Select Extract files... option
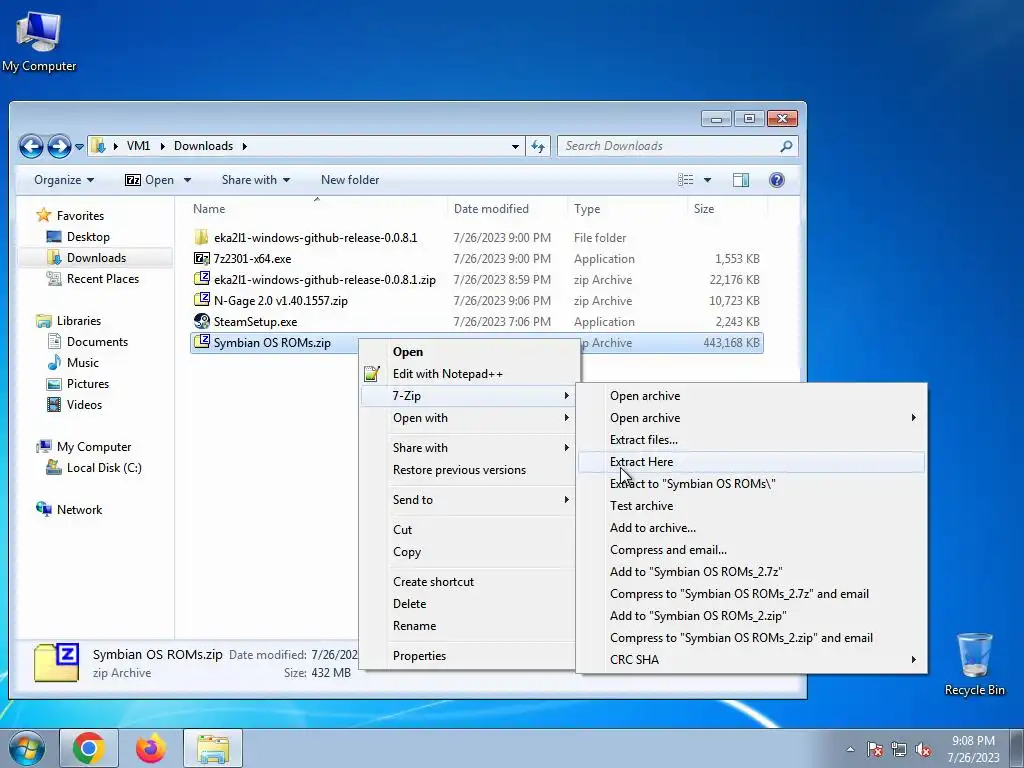 [751, 440]
